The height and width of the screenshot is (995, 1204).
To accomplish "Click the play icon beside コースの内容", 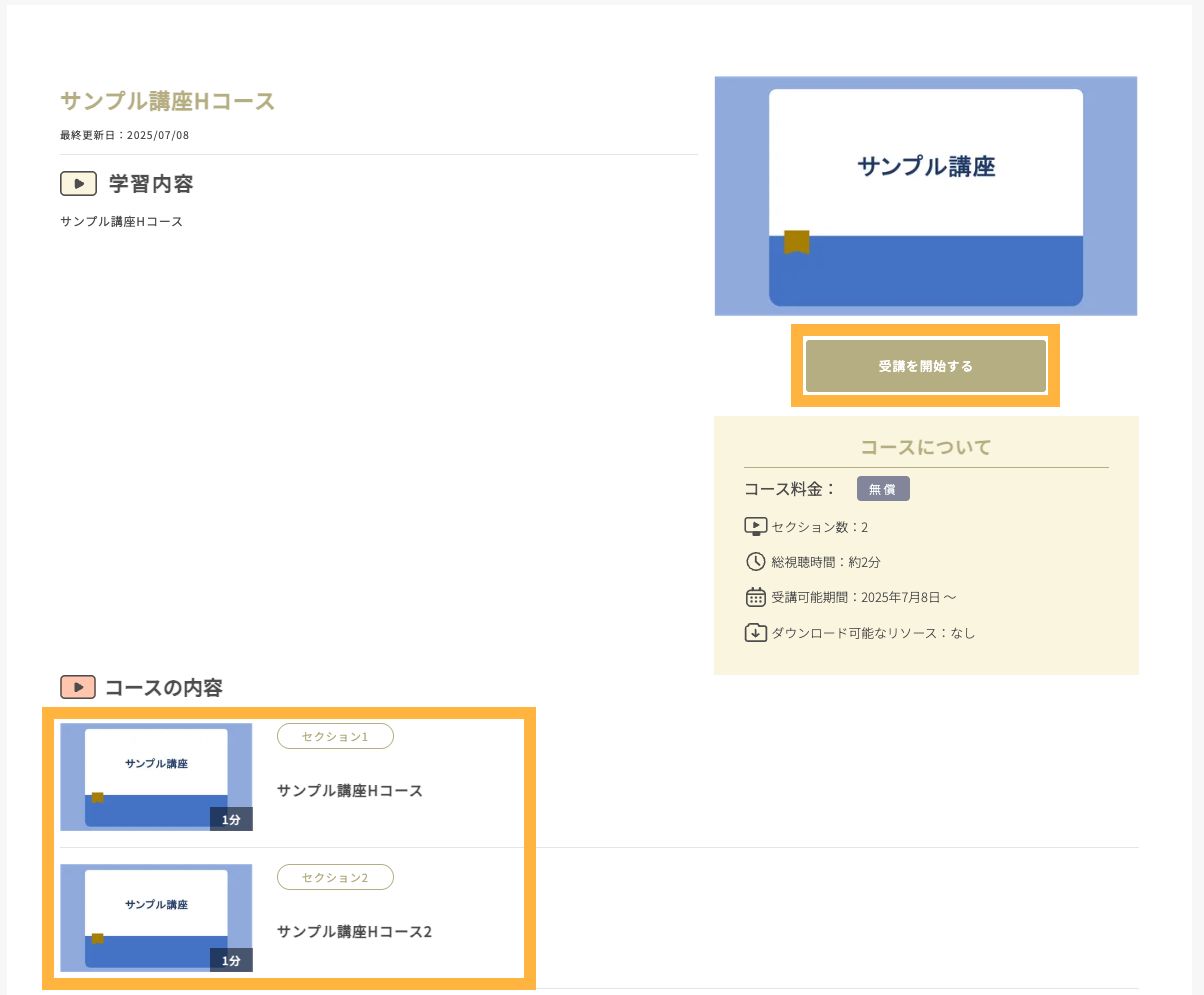I will point(78,687).
